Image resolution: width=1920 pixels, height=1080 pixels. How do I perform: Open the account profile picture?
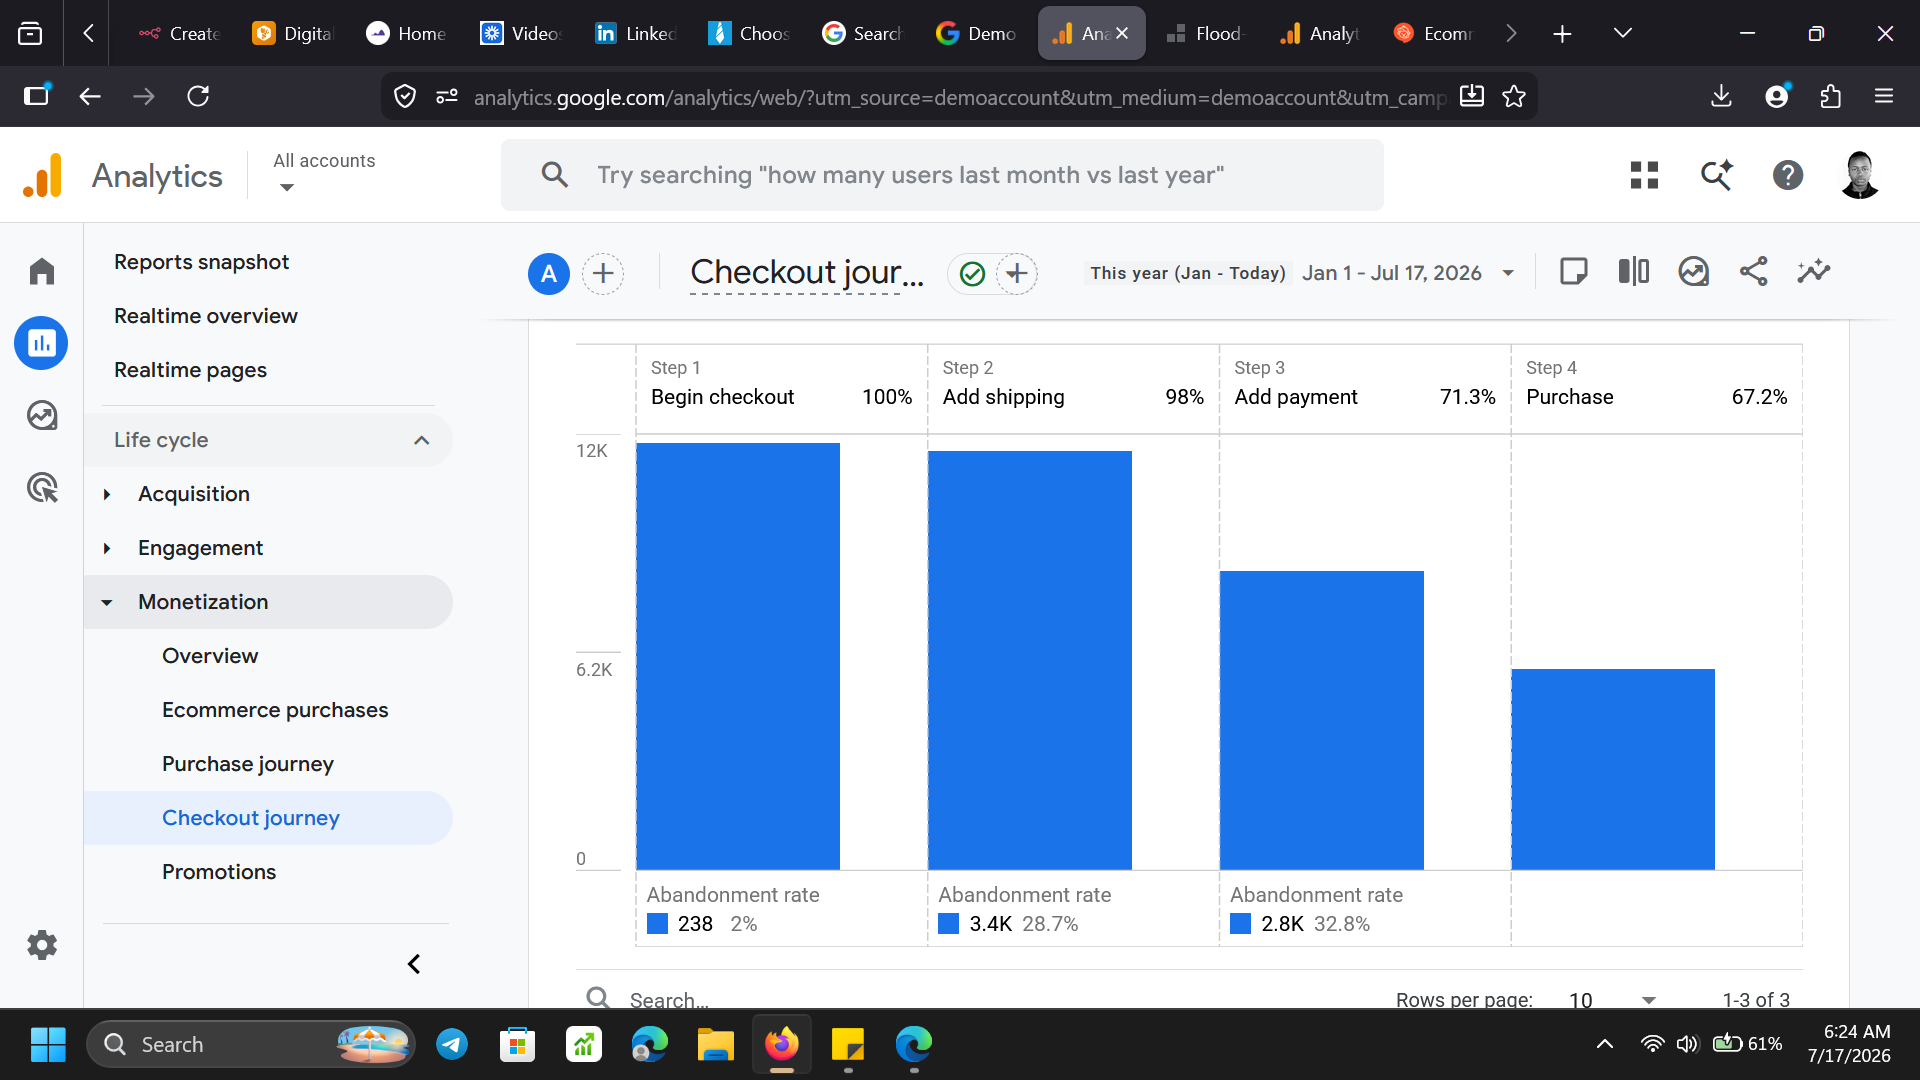(x=1860, y=175)
